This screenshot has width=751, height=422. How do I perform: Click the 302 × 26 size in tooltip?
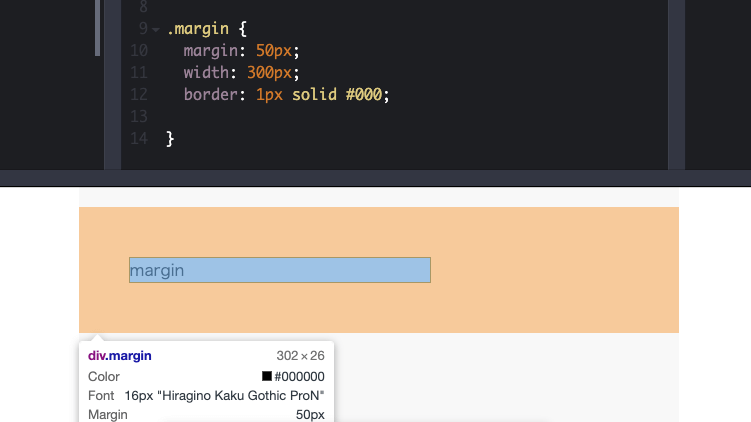pyautogui.click(x=300, y=356)
